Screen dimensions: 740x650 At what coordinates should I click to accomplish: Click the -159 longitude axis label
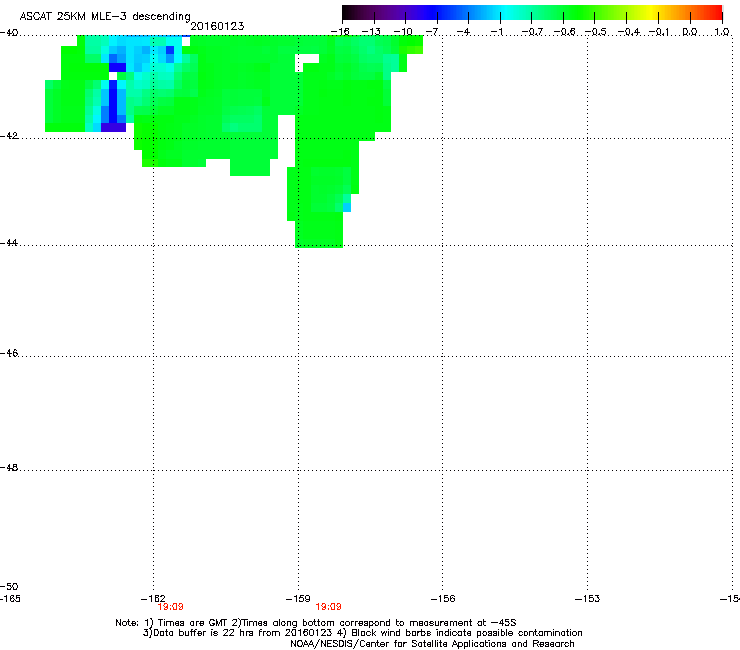[x=298, y=599]
